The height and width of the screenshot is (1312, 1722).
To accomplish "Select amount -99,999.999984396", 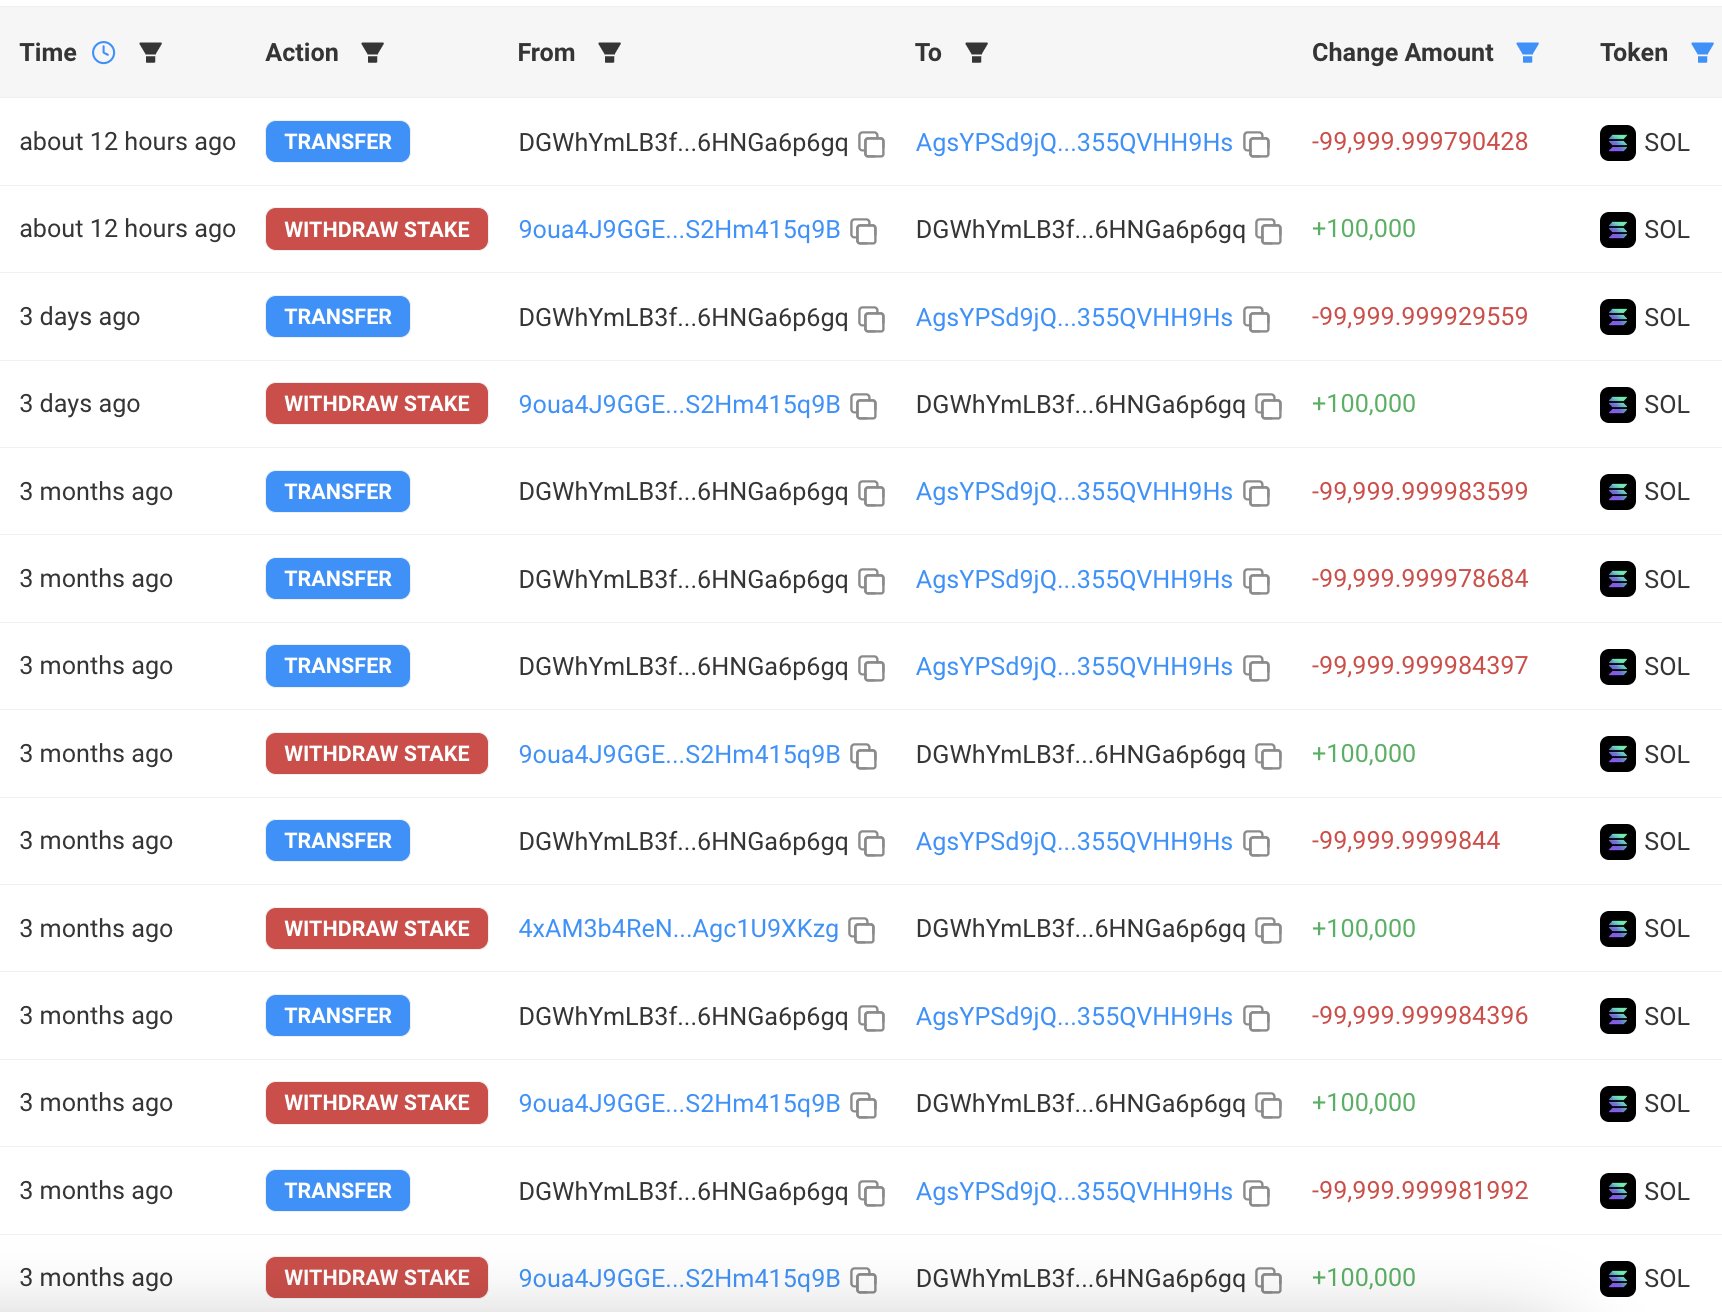I will pos(1420,1016).
